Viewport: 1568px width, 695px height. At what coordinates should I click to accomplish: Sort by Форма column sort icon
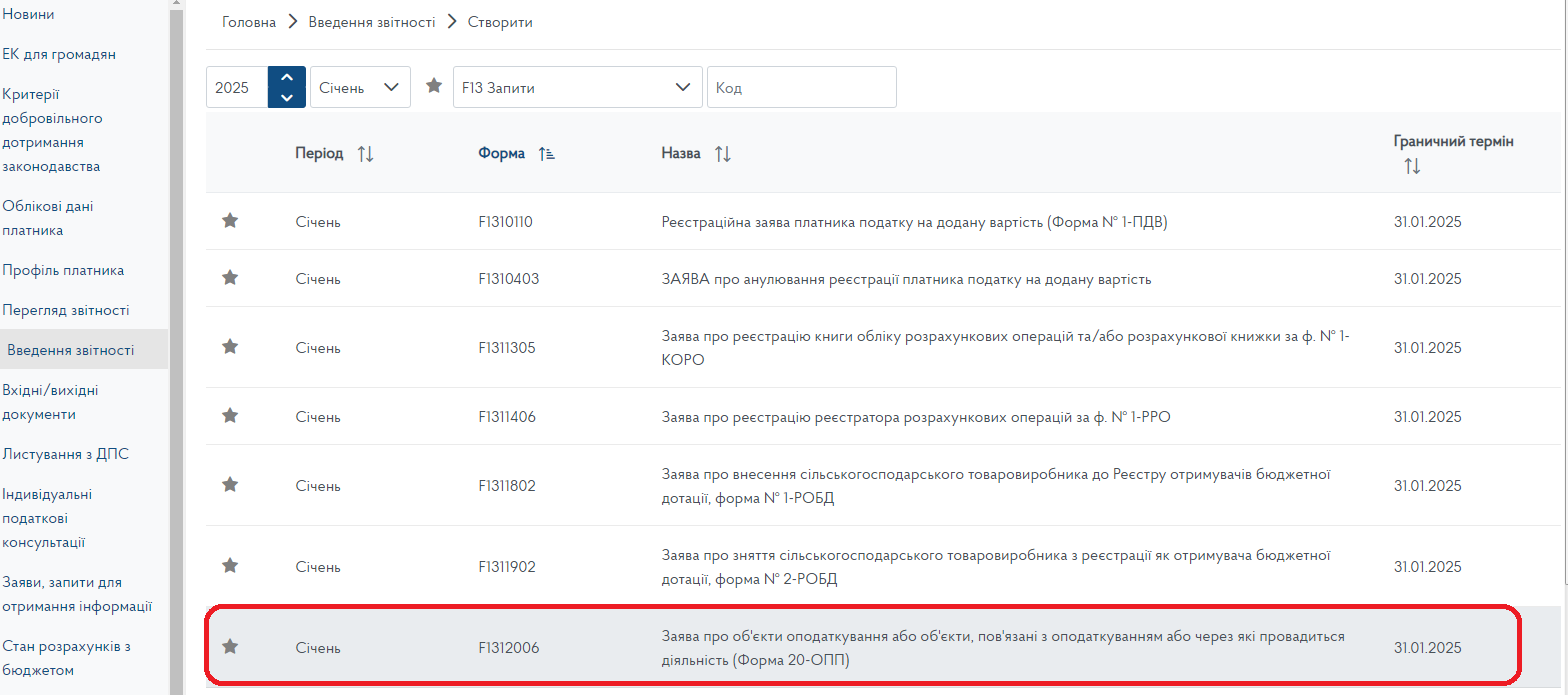click(546, 154)
